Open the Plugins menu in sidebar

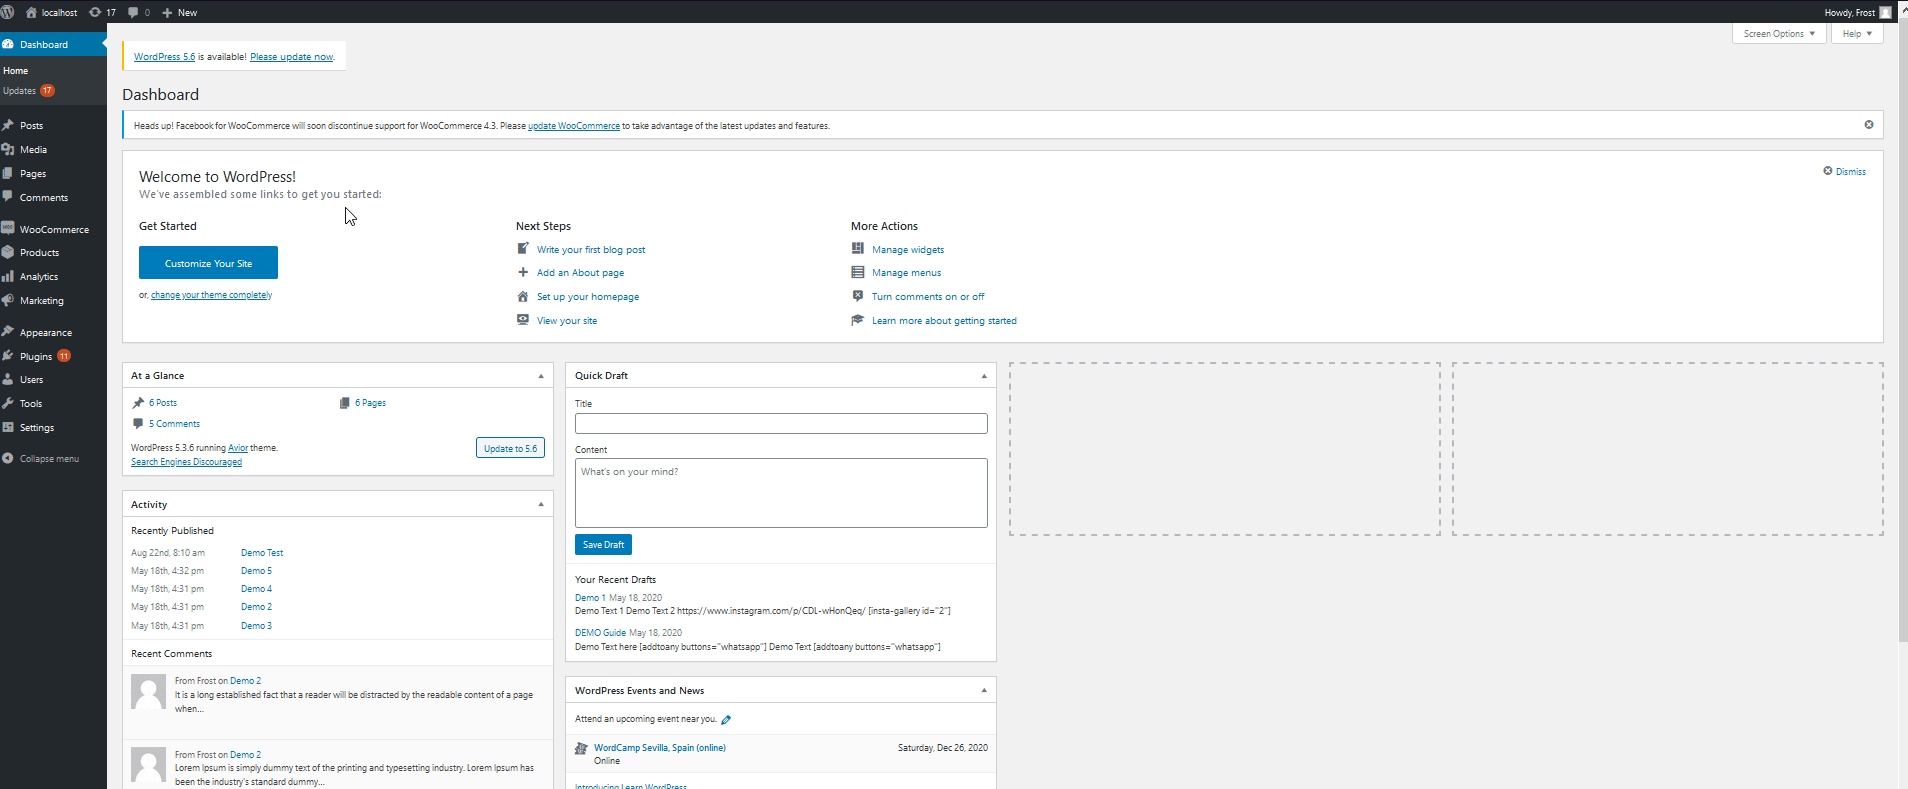coord(36,356)
